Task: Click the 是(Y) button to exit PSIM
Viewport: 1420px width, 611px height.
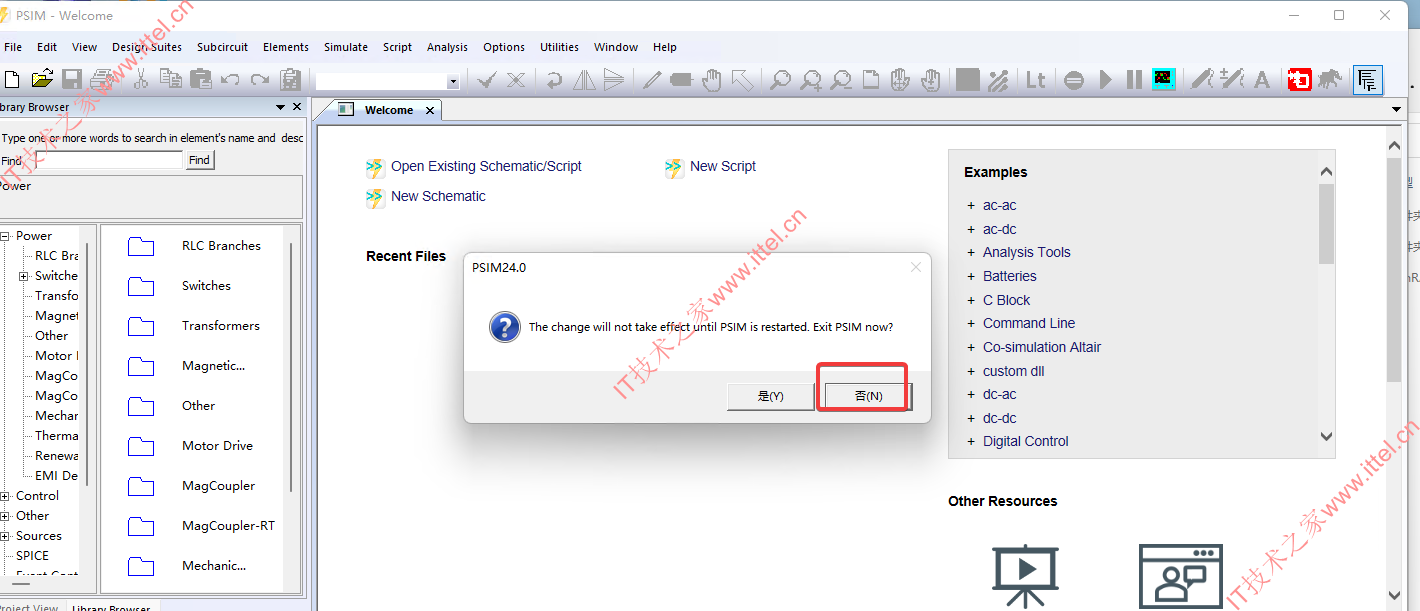Action: [770, 396]
